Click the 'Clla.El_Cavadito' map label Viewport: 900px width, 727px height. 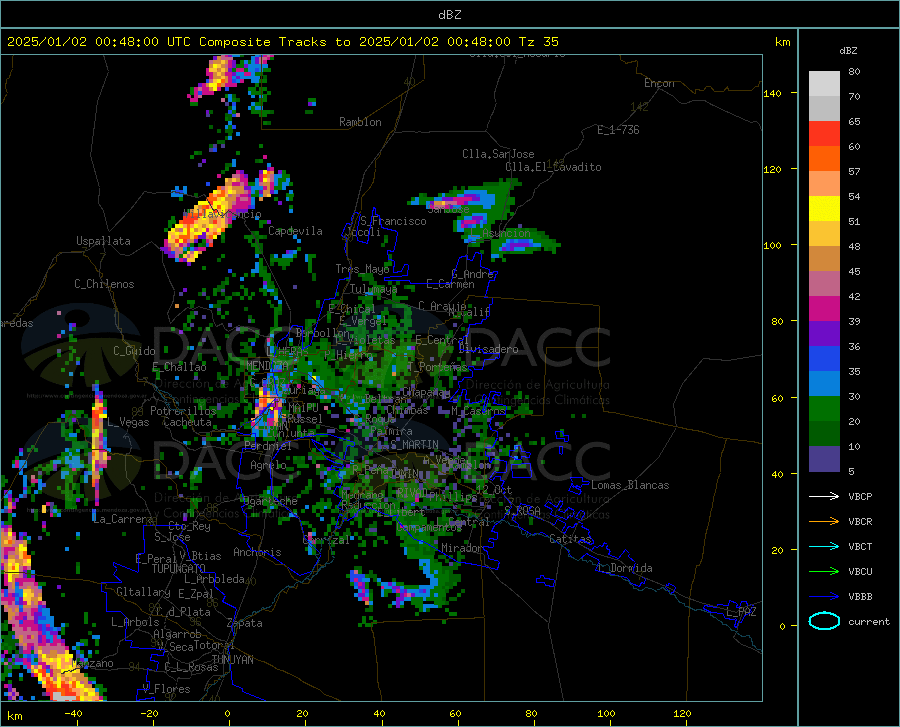pos(553,167)
